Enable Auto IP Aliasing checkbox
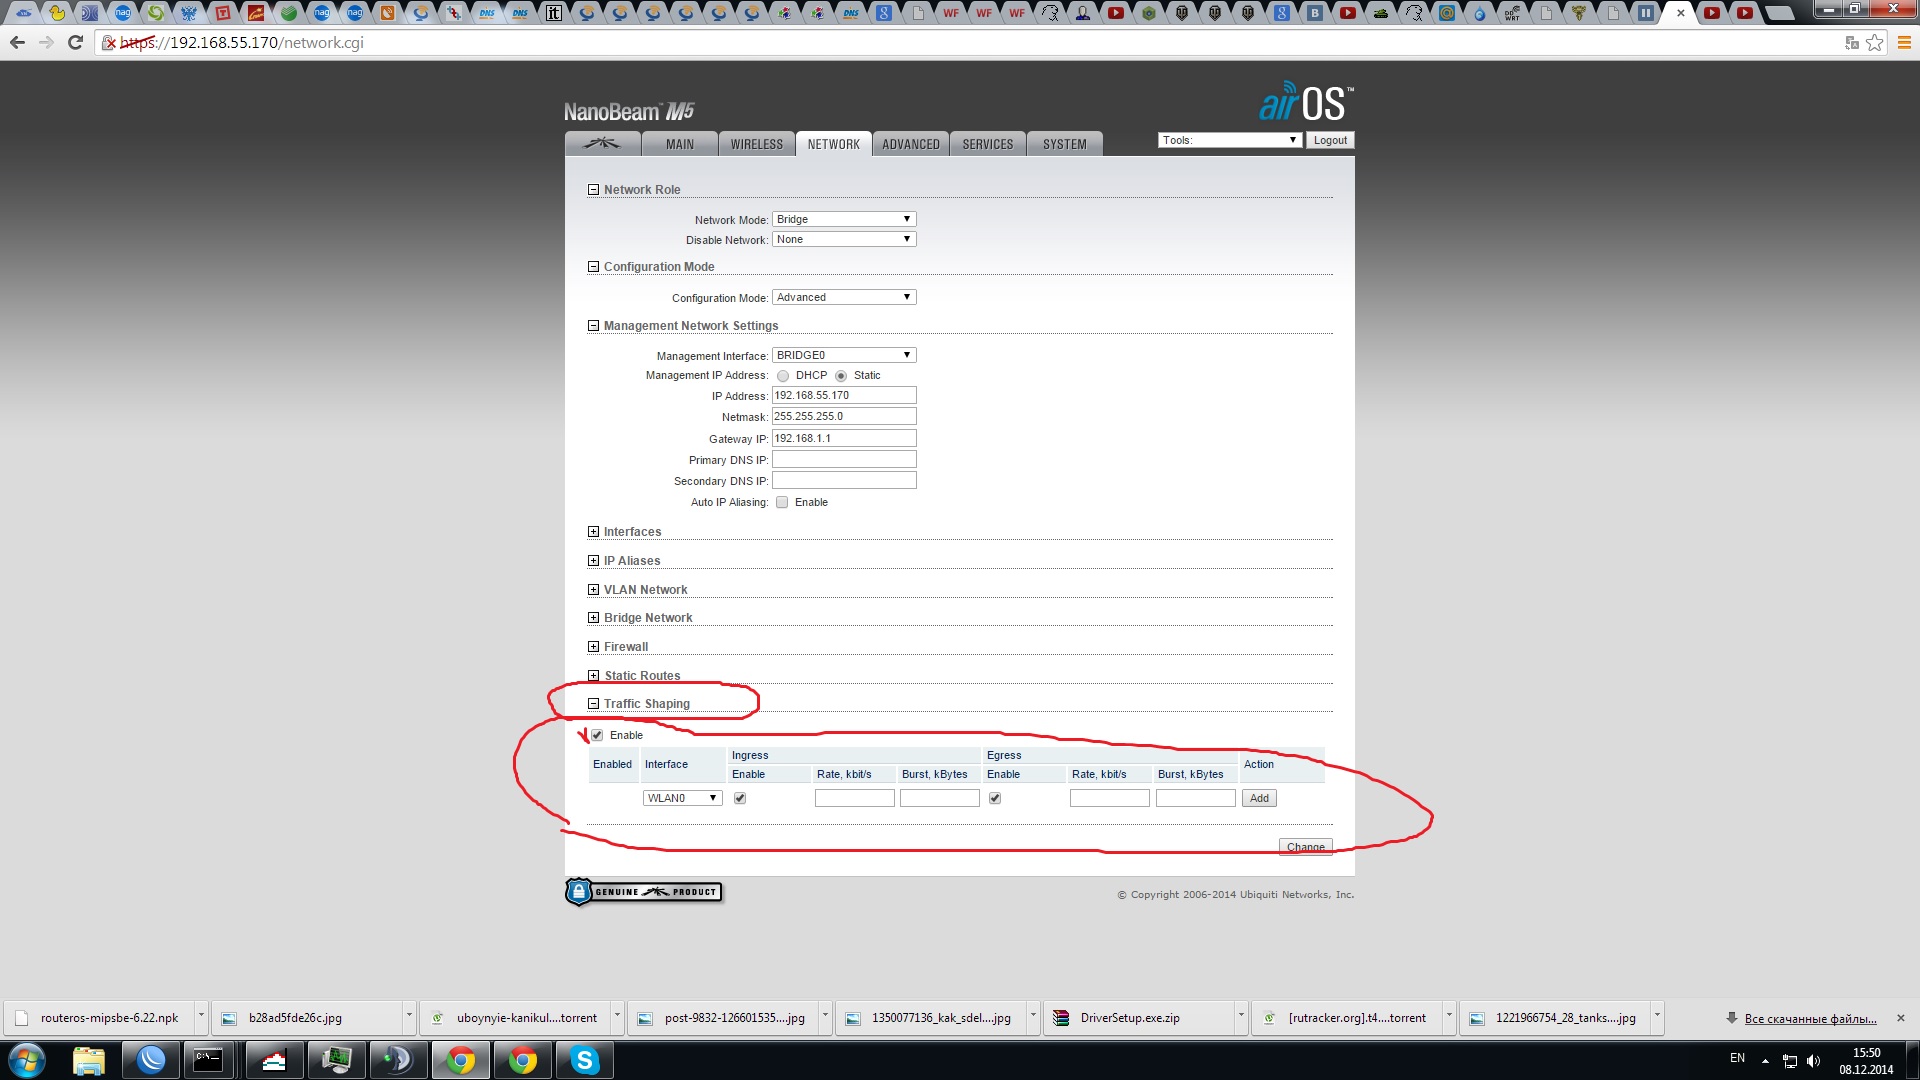This screenshot has width=1920, height=1080. coord(782,503)
